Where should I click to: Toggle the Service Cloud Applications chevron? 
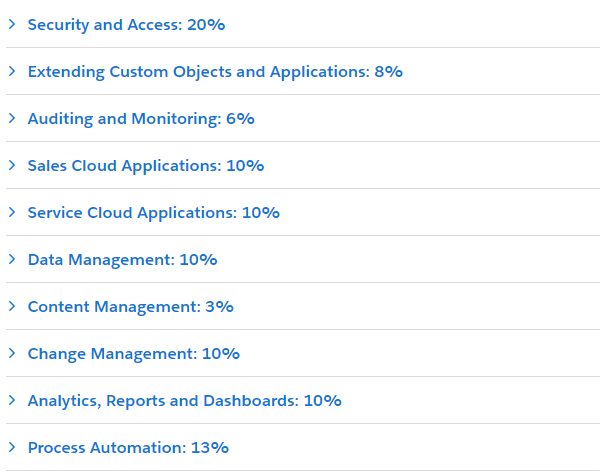click(x=12, y=212)
